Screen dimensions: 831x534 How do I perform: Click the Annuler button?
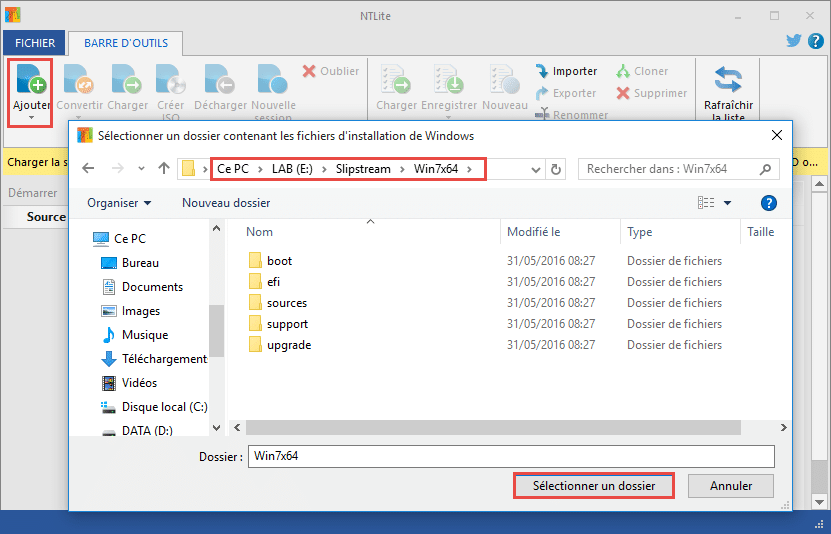tap(731, 486)
